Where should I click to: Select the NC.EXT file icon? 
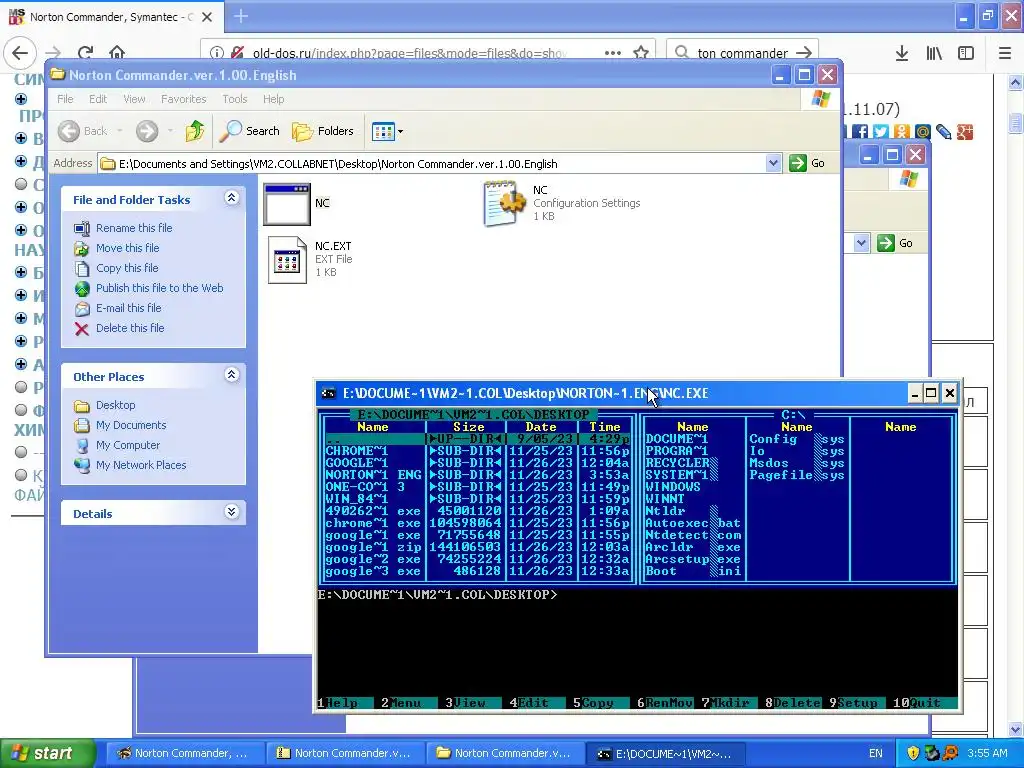pos(287,260)
